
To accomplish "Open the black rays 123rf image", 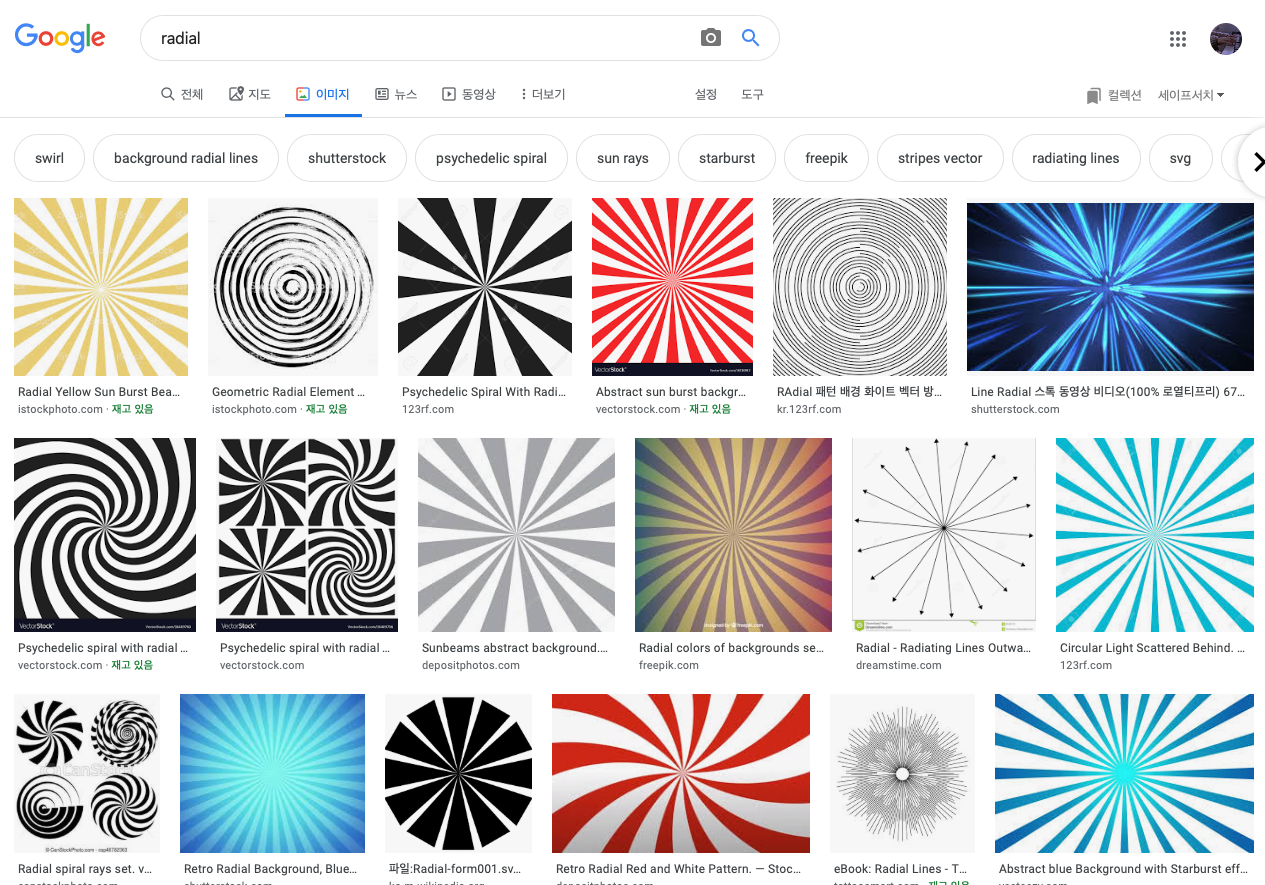I will coord(485,287).
